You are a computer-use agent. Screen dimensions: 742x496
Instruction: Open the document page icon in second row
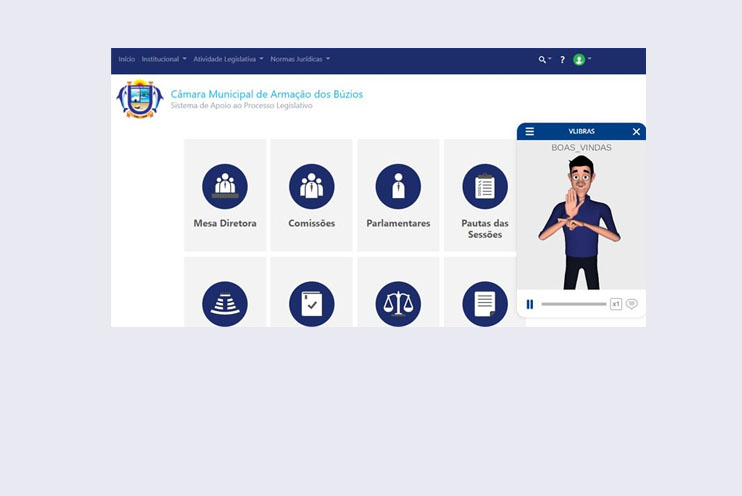coord(485,304)
